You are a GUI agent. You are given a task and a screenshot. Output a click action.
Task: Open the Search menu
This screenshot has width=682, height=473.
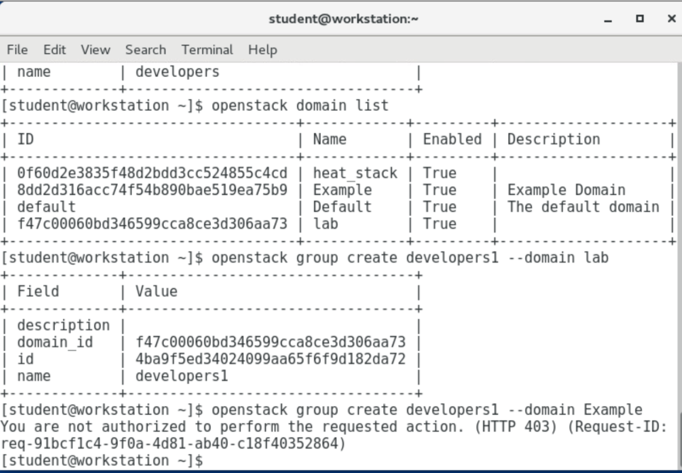[x=145, y=49]
